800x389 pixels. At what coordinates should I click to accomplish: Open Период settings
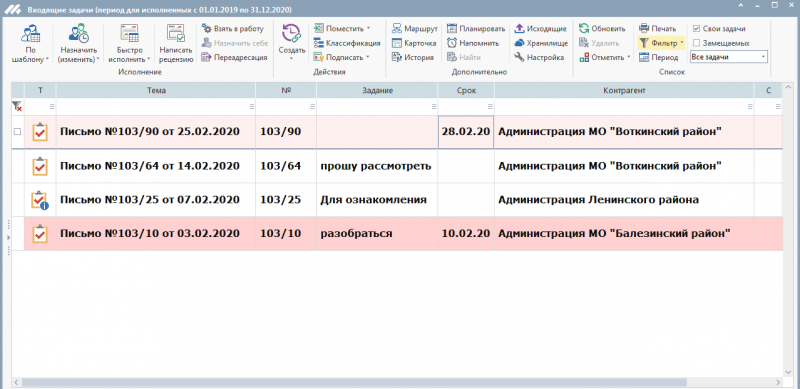[659, 58]
